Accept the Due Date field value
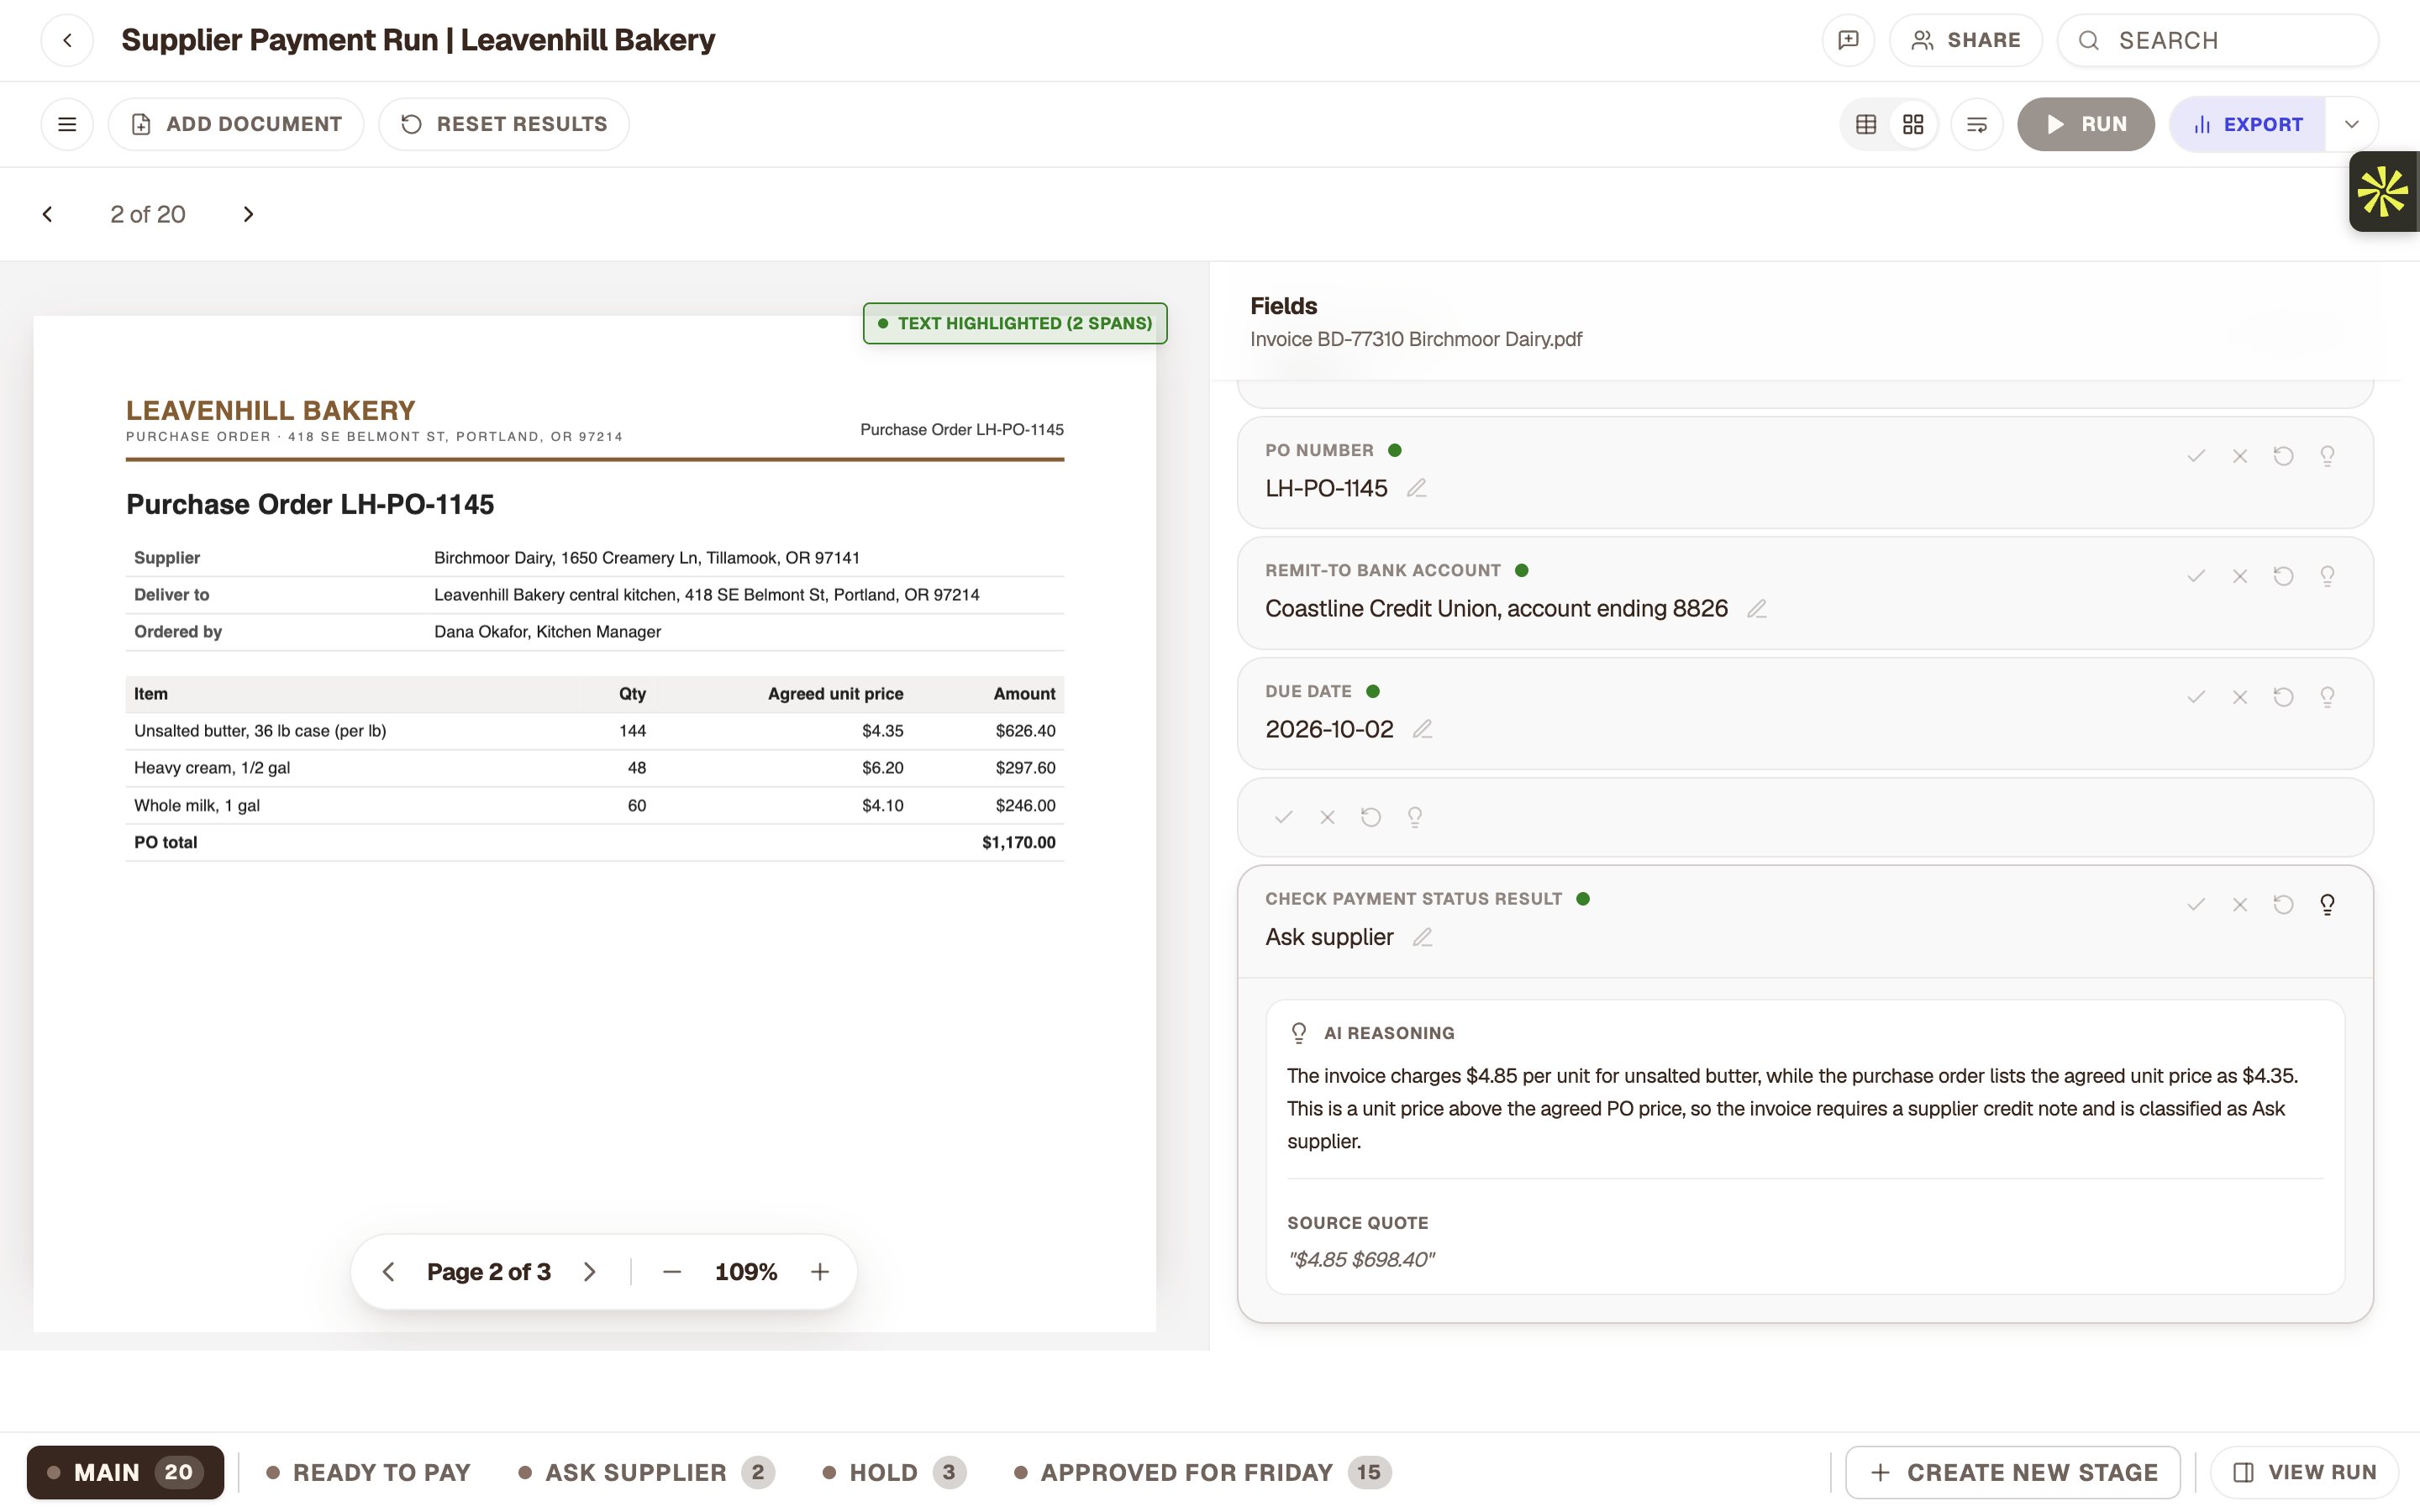Viewport: 2420px width, 1512px height. (2196, 697)
